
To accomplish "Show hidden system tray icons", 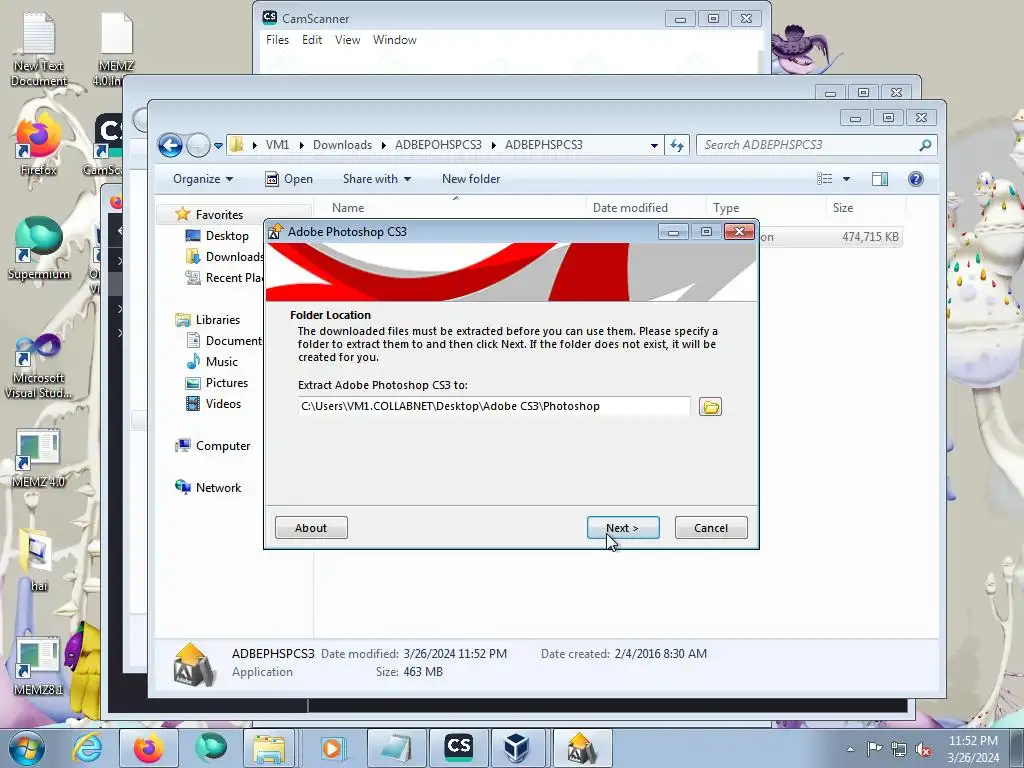I will pos(850,749).
